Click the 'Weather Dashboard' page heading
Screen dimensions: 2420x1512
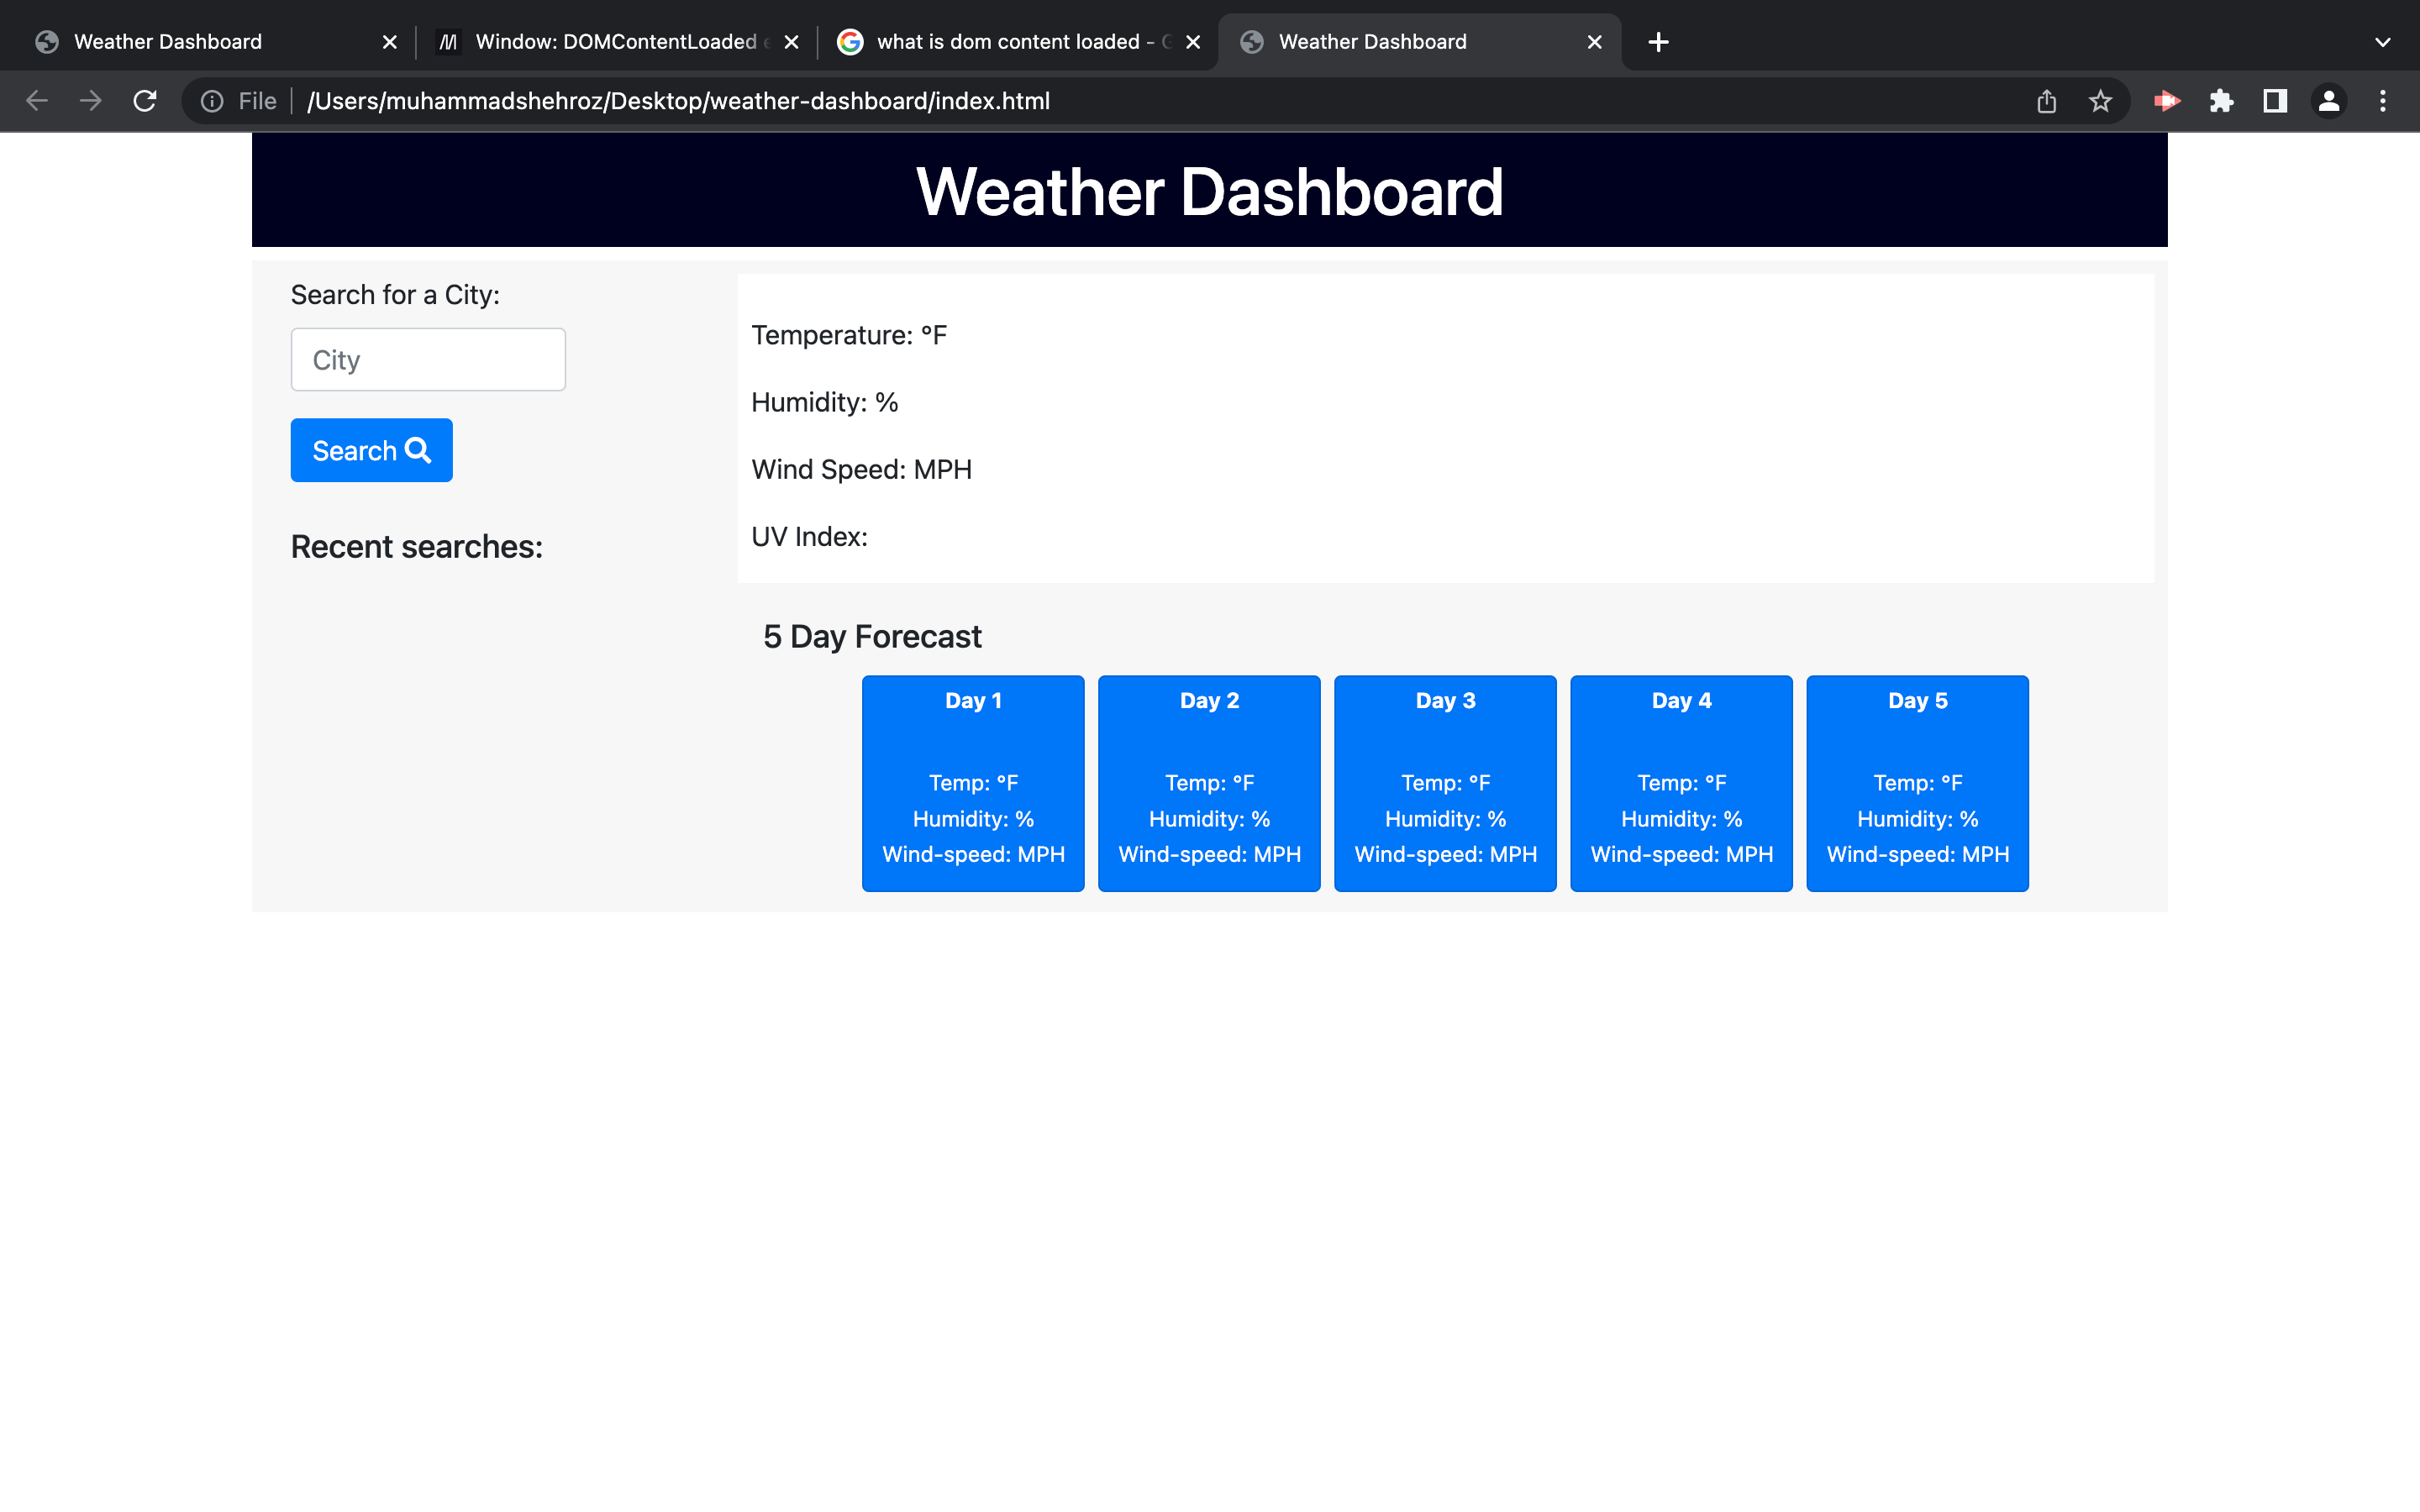coord(1209,191)
